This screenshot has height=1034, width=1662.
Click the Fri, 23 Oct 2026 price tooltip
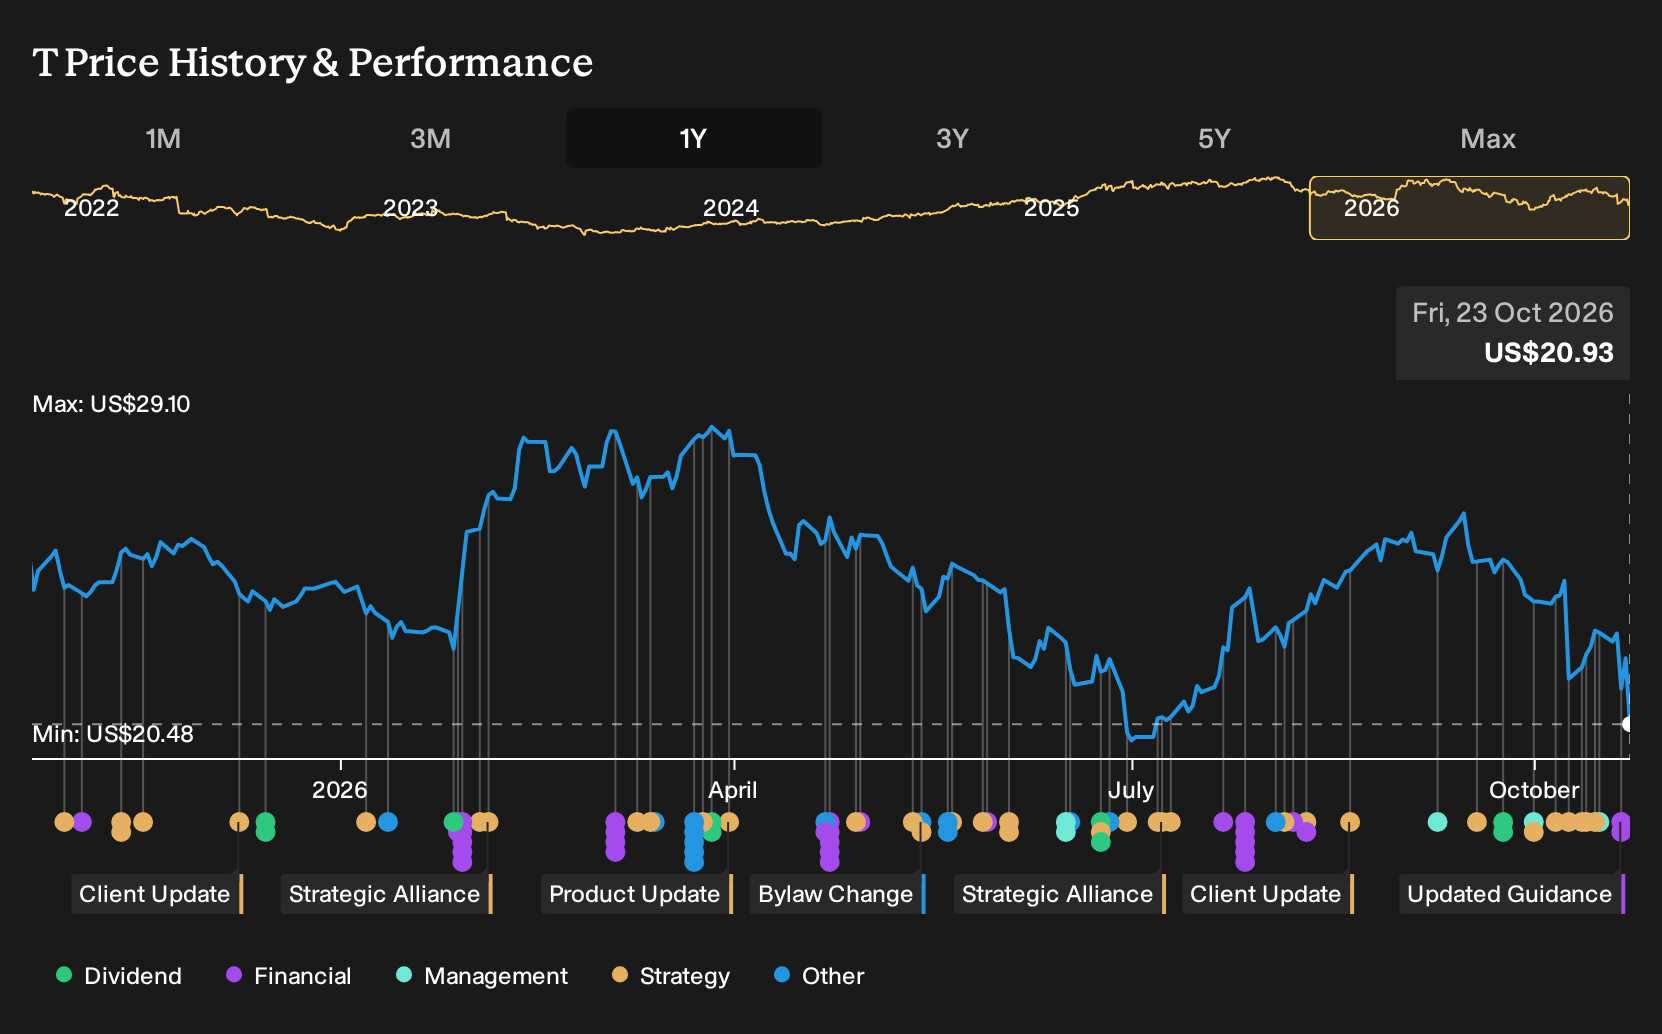(x=1512, y=333)
